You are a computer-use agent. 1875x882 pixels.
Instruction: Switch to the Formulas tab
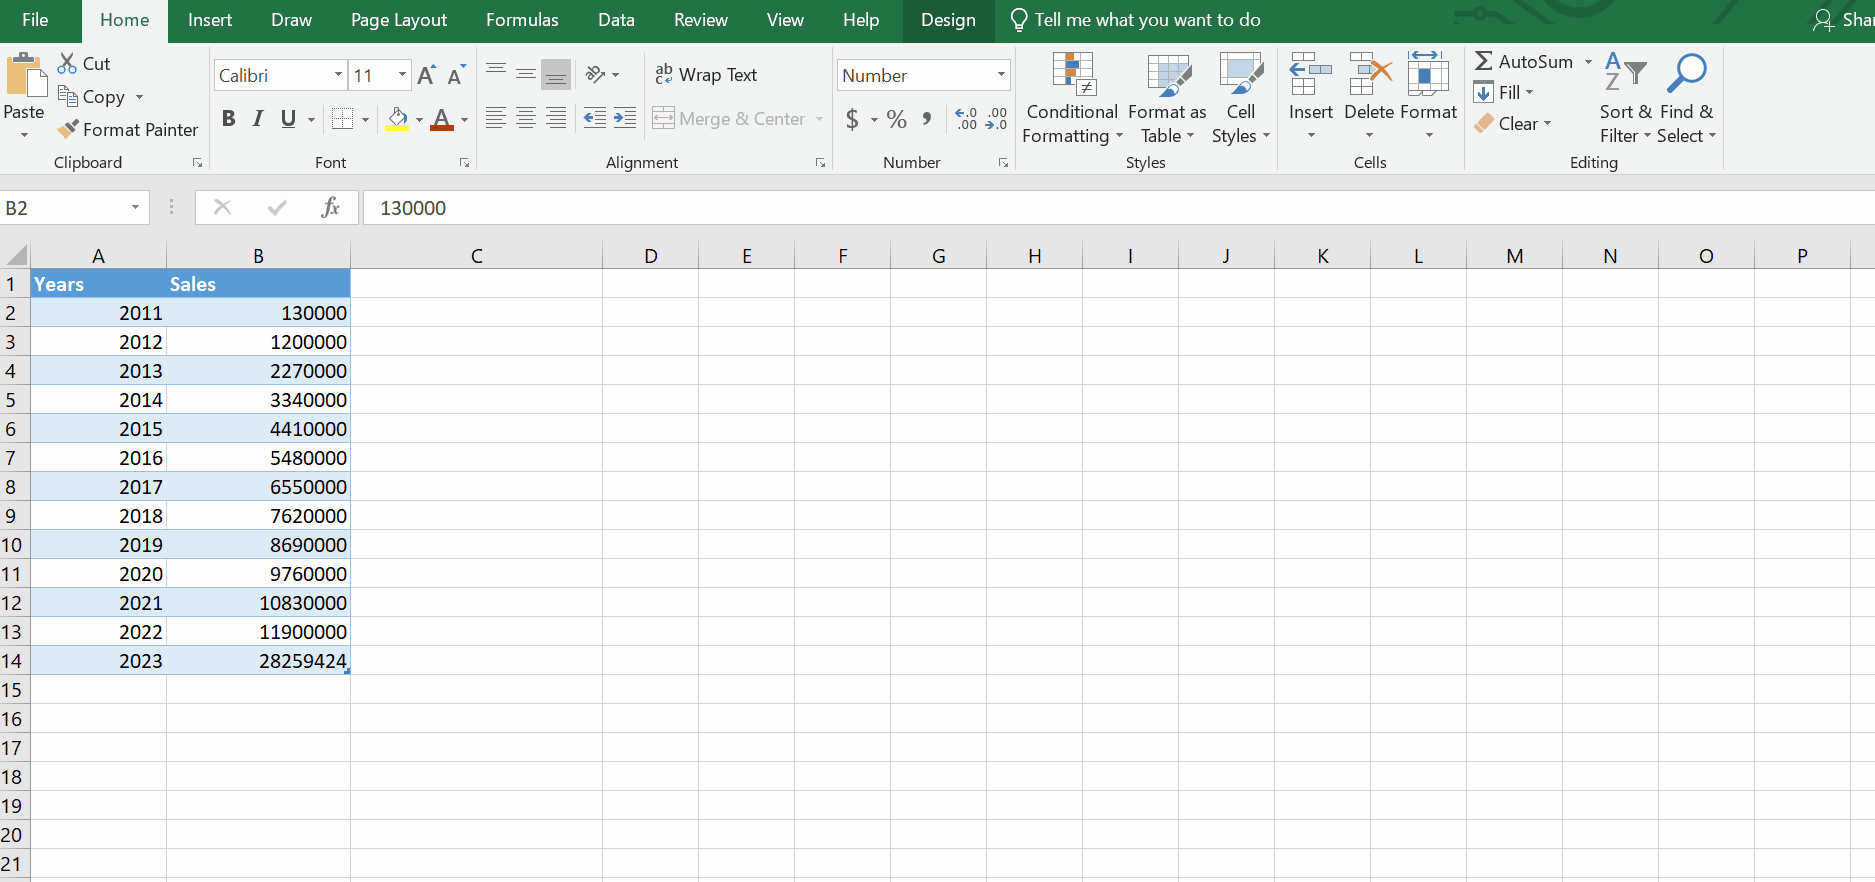522,20
